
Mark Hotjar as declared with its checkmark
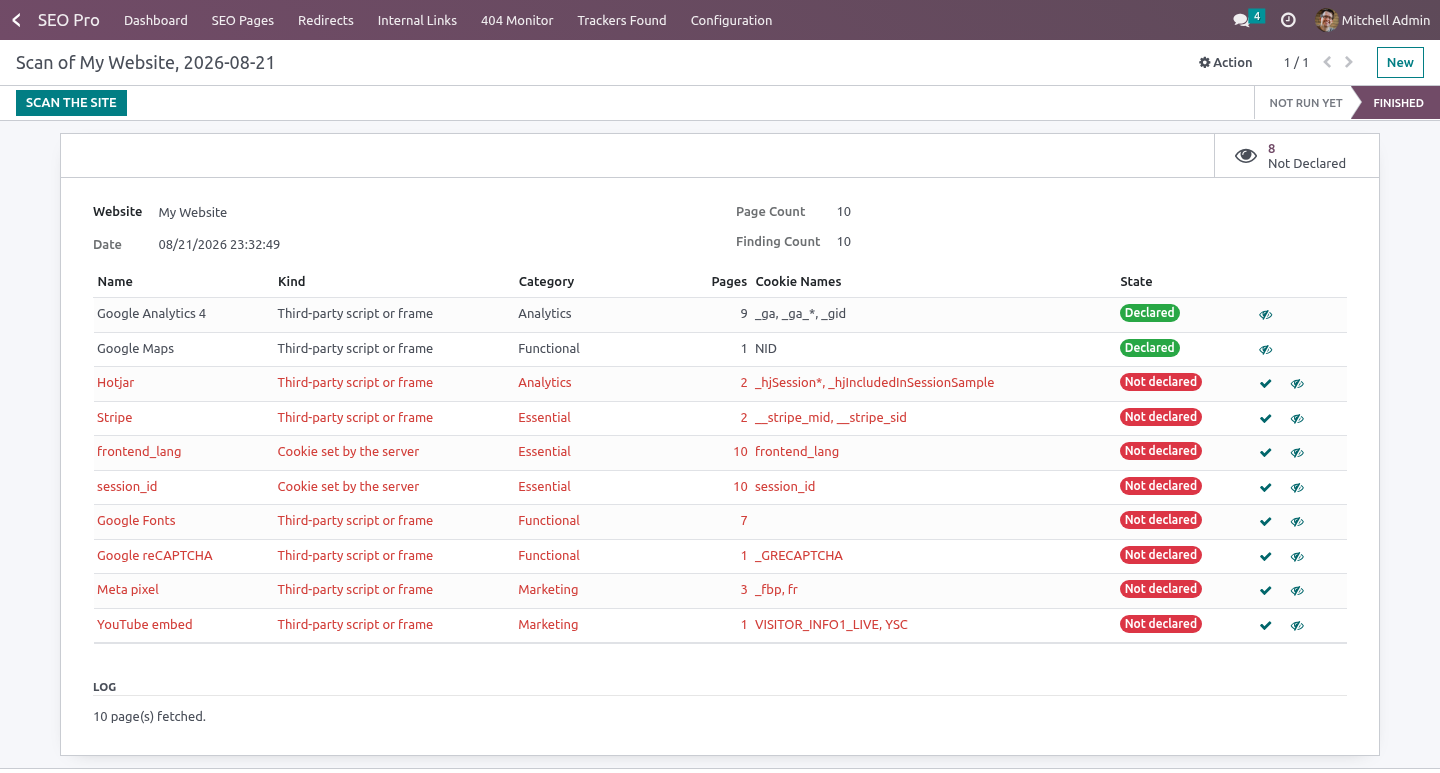click(1266, 384)
